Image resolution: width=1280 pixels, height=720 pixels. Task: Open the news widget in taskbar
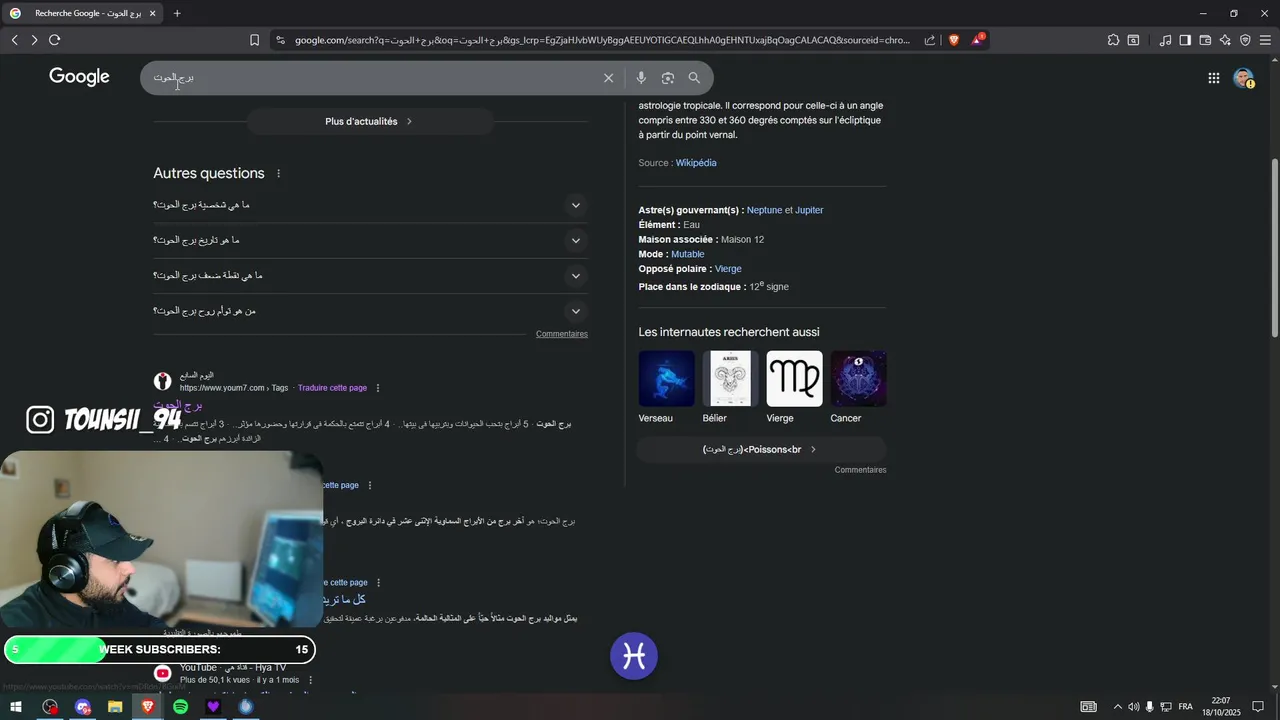[1088, 707]
